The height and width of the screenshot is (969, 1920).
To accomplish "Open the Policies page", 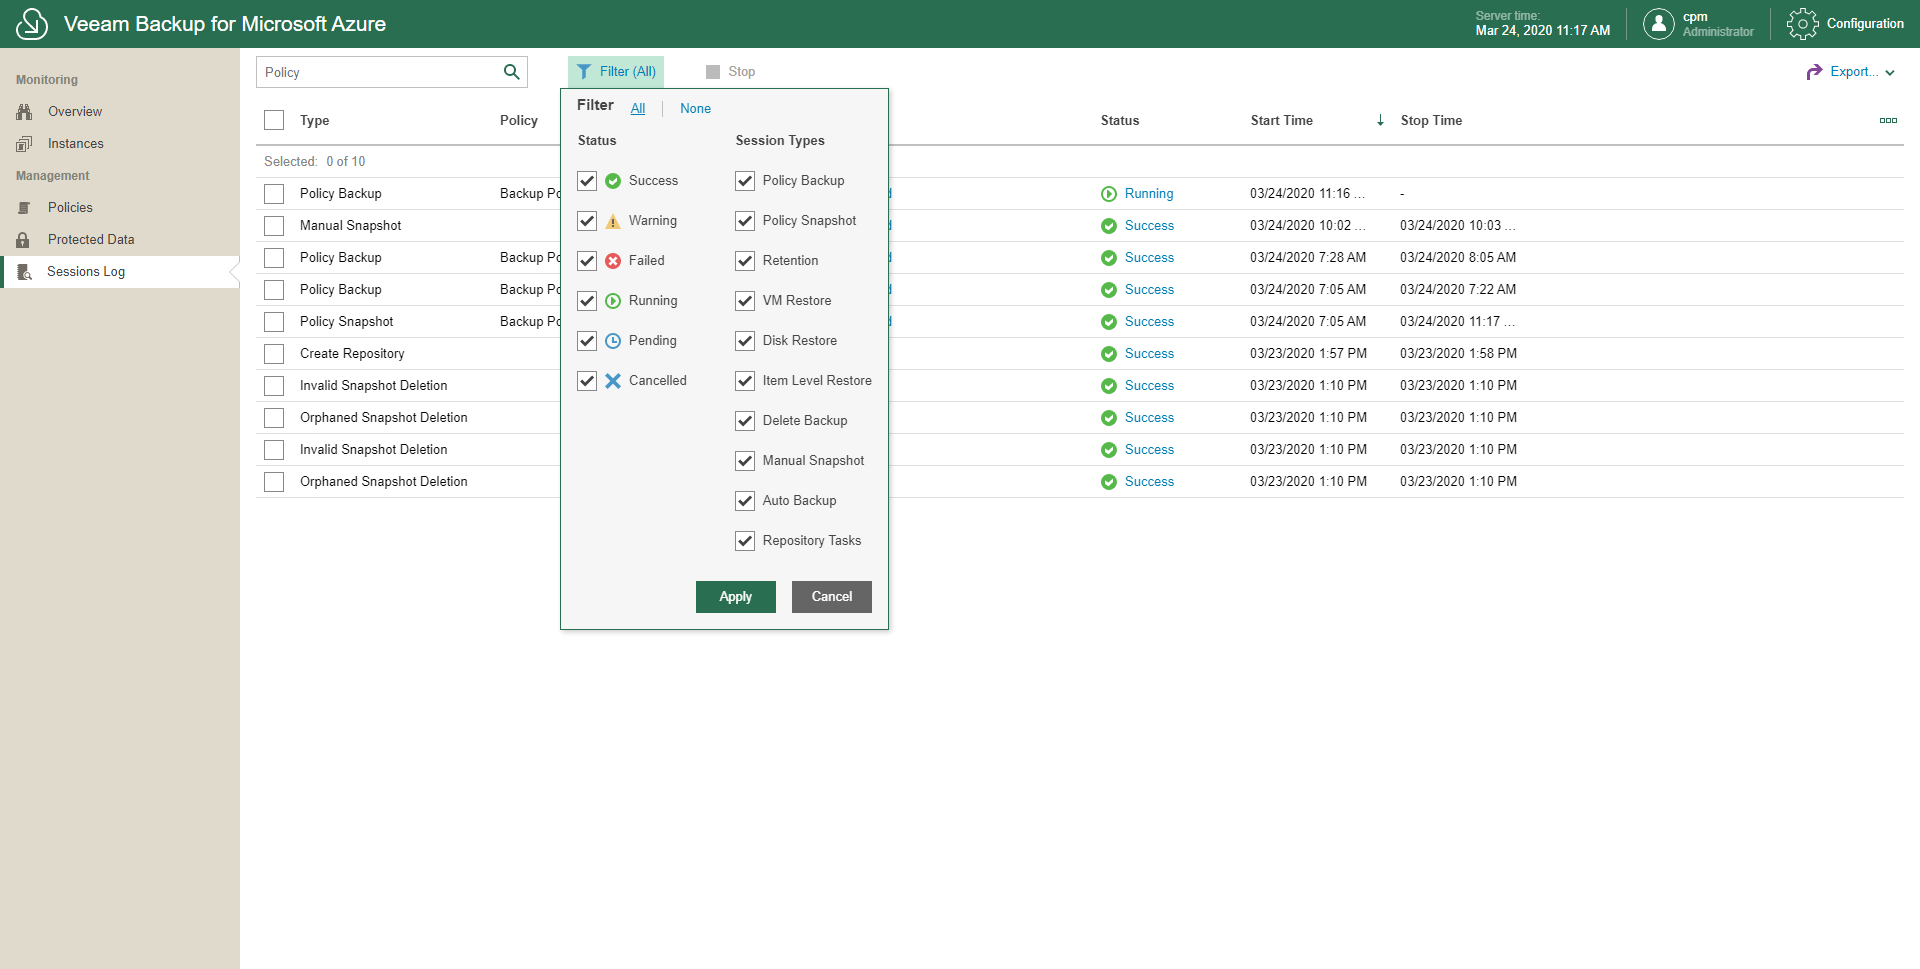I will [70, 208].
